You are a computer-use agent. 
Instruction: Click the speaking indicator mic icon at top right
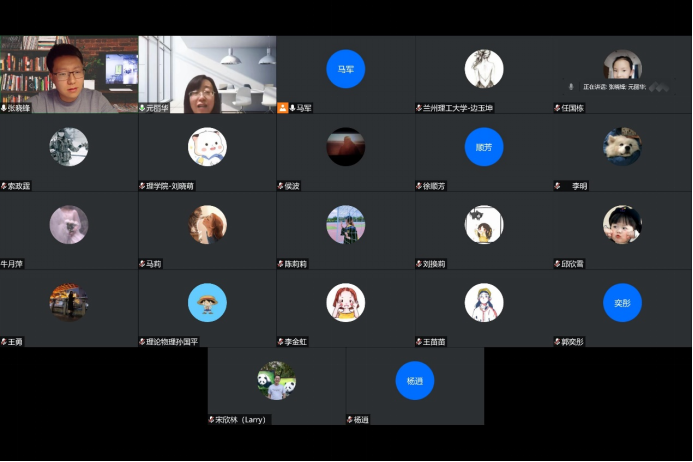571,87
